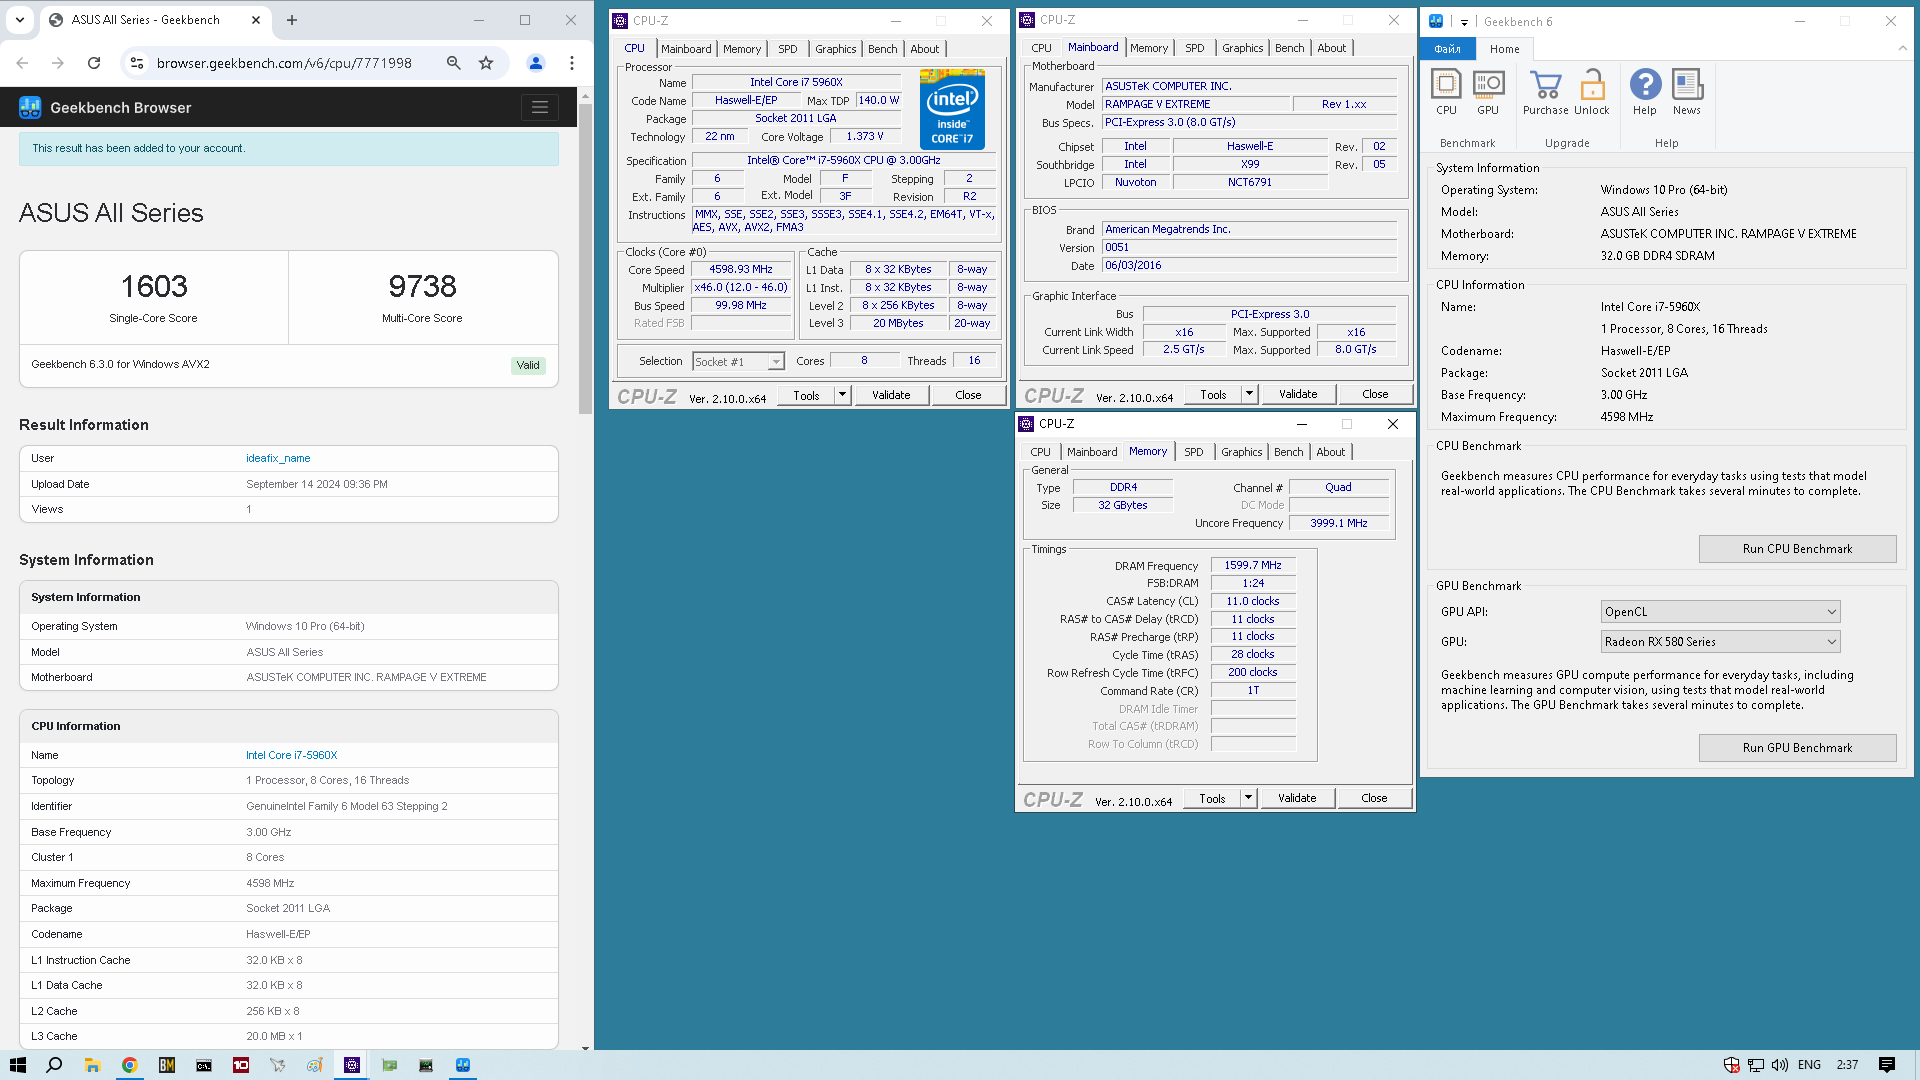Click the GPU benchmark icon in Geekbench 6

coord(1488,92)
